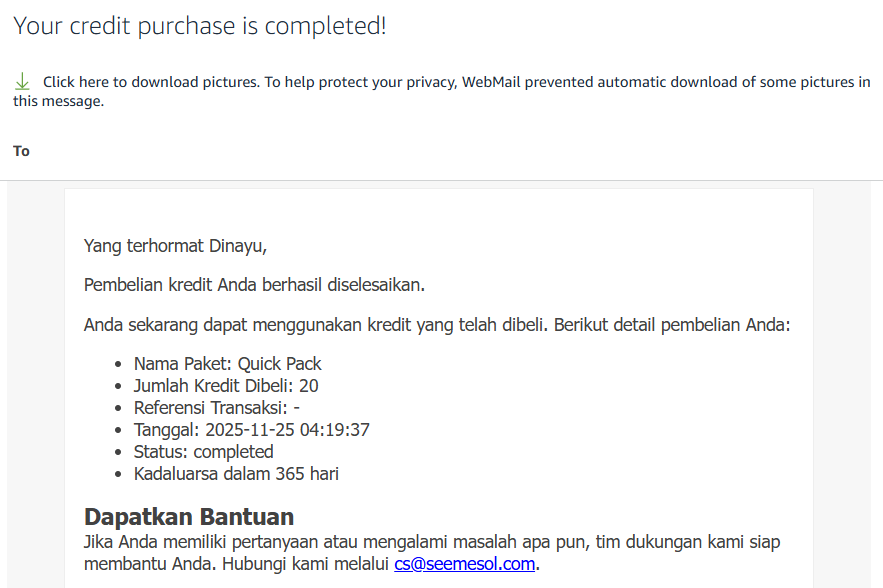Click the bullet point before "Nama Paket"
883x588 pixels.
pos(121,365)
